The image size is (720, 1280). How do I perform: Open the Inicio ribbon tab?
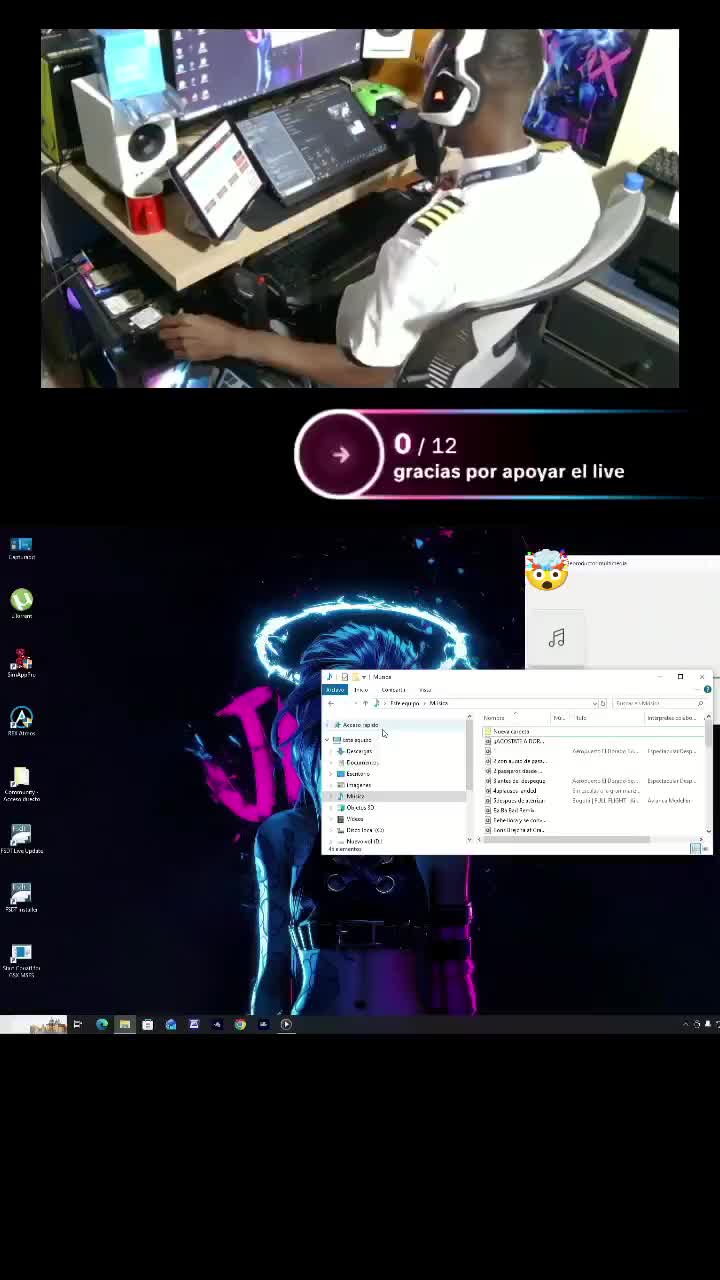coord(361,689)
